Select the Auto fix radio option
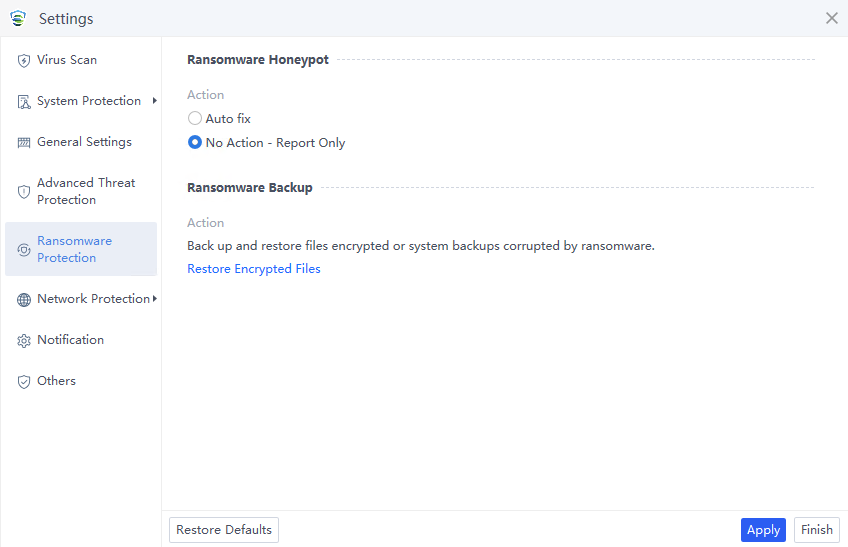 (195, 119)
